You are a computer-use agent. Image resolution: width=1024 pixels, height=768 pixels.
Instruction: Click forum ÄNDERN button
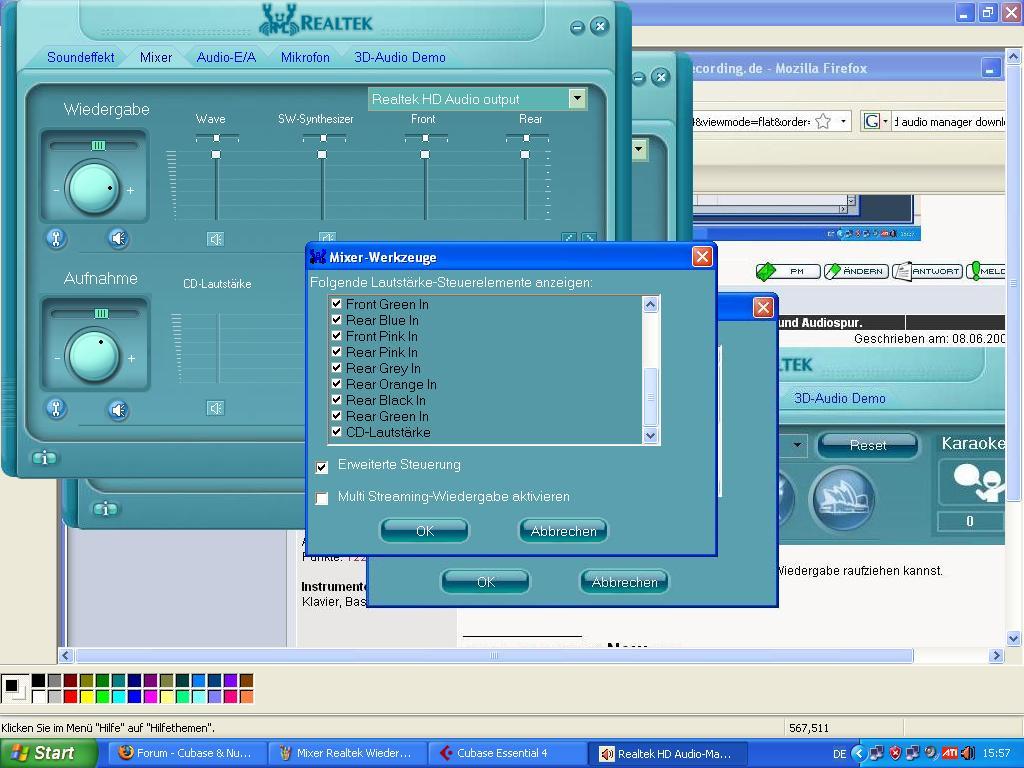point(856,271)
